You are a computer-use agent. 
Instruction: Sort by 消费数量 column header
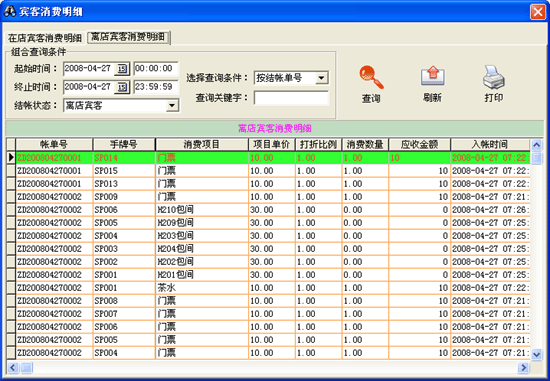point(365,144)
